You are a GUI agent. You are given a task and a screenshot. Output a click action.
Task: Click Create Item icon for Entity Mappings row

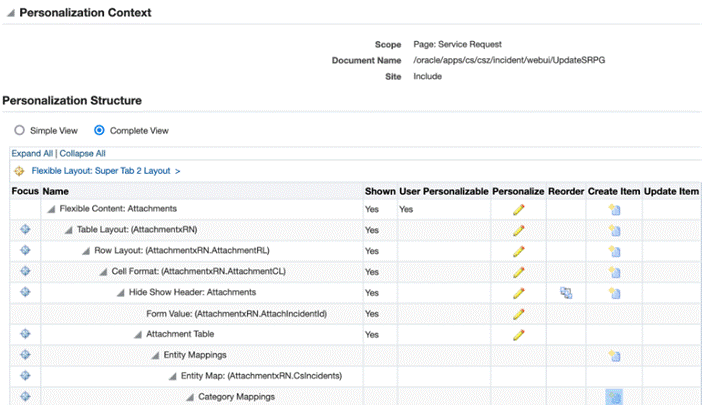point(615,356)
